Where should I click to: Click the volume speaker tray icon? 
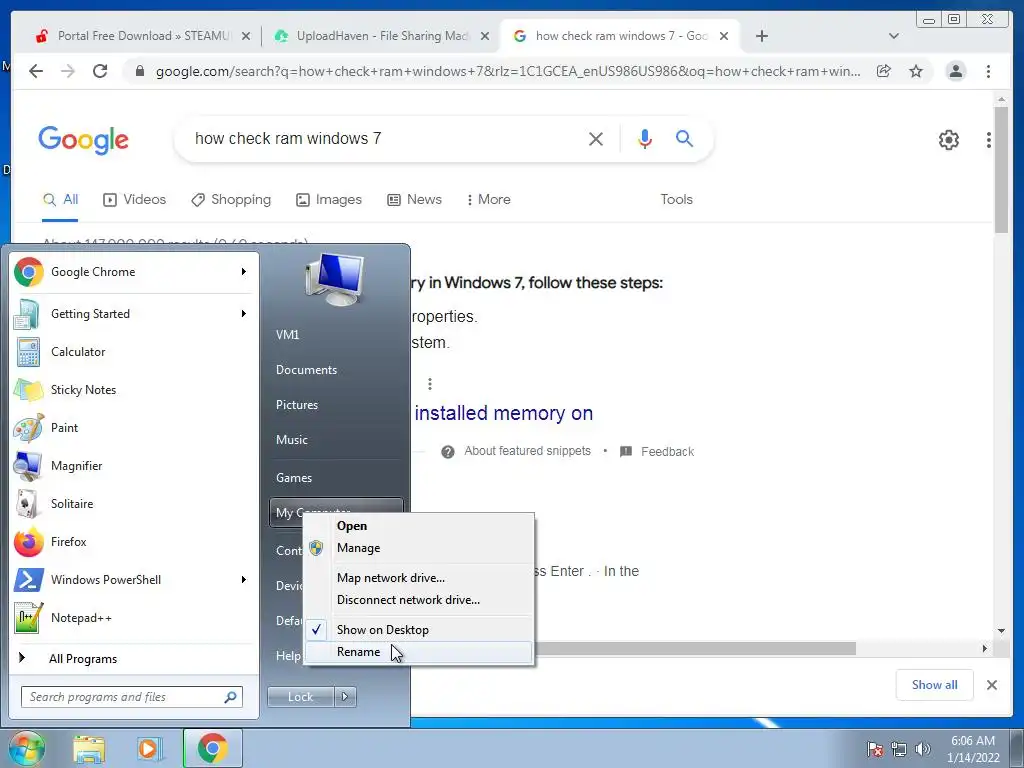(923, 749)
